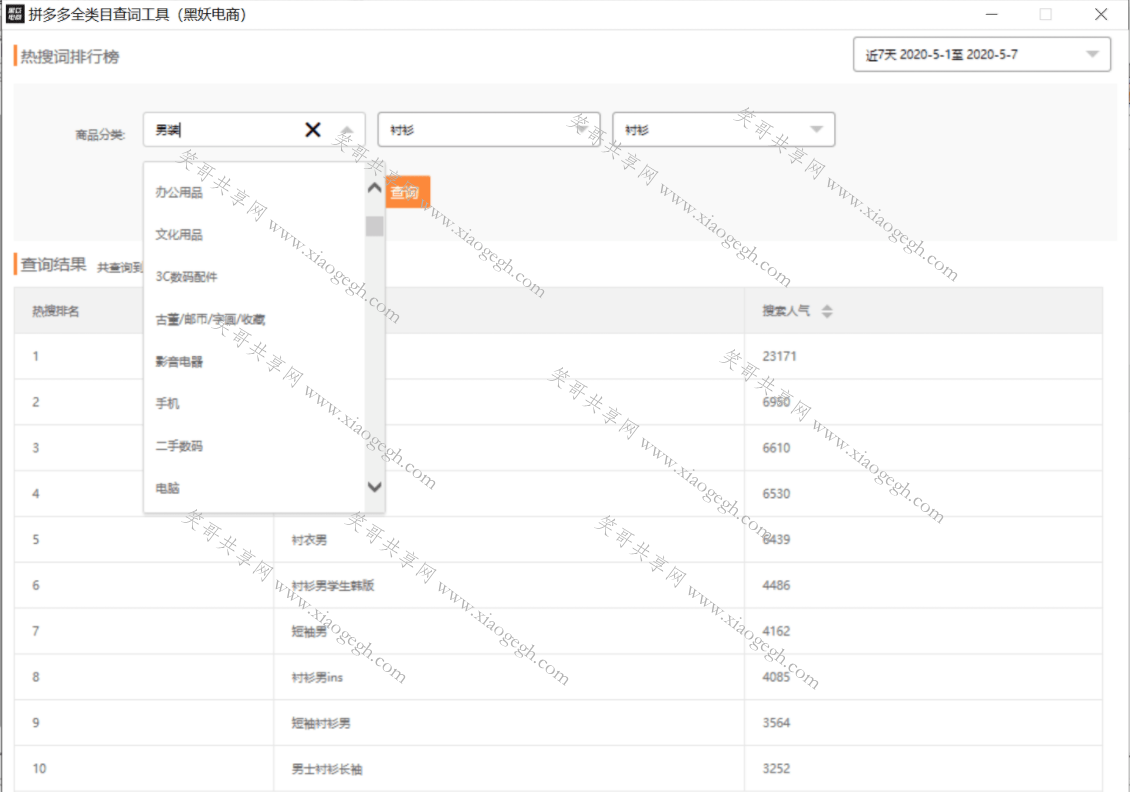The width and height of the screenshot is (1130, 792).
Task: Select 影音电器 from category list
Action: tap(179, 362)
